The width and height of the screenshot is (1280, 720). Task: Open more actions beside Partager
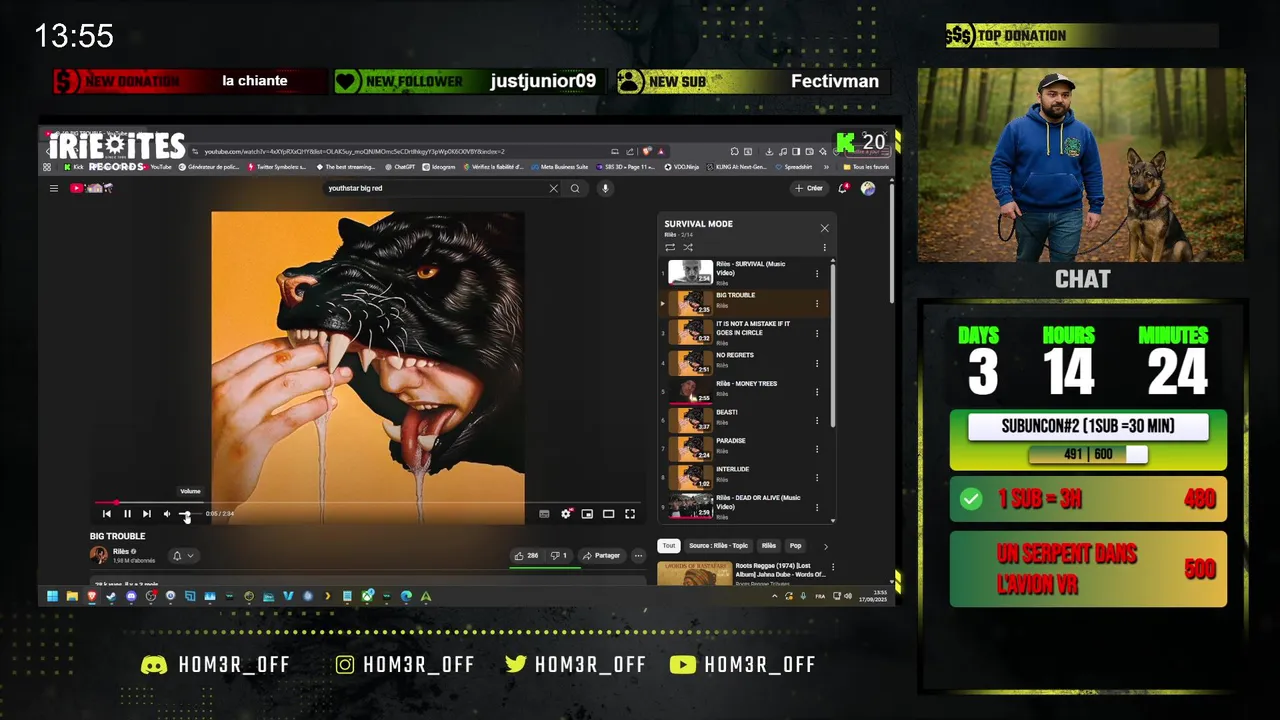point(638,556)
